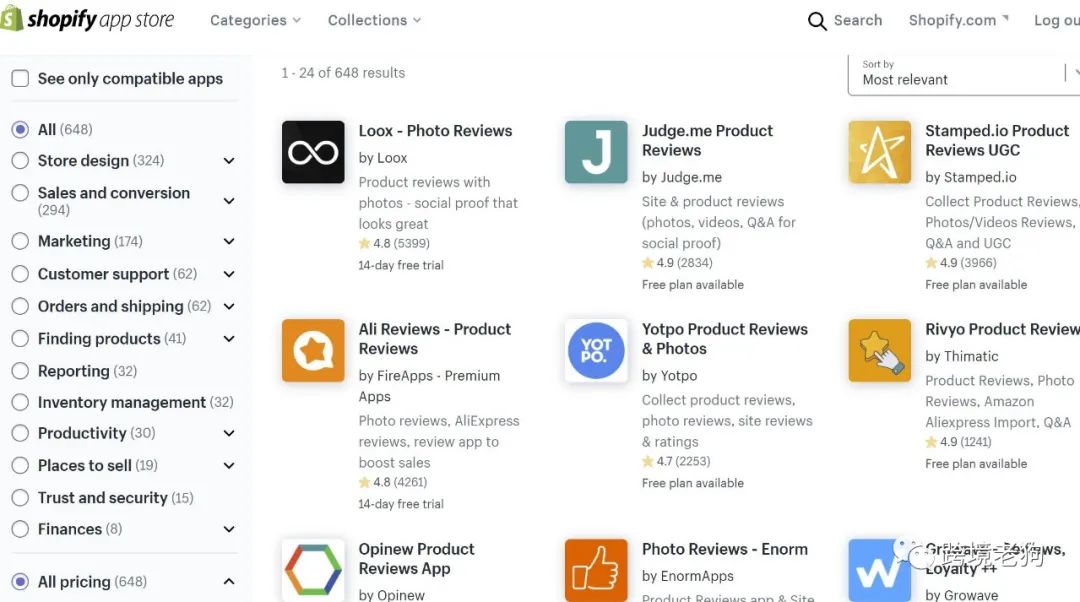Click Loox '14-day free trial' text
The width and height of the screenshot is (1080, 602).
[401, 265]
